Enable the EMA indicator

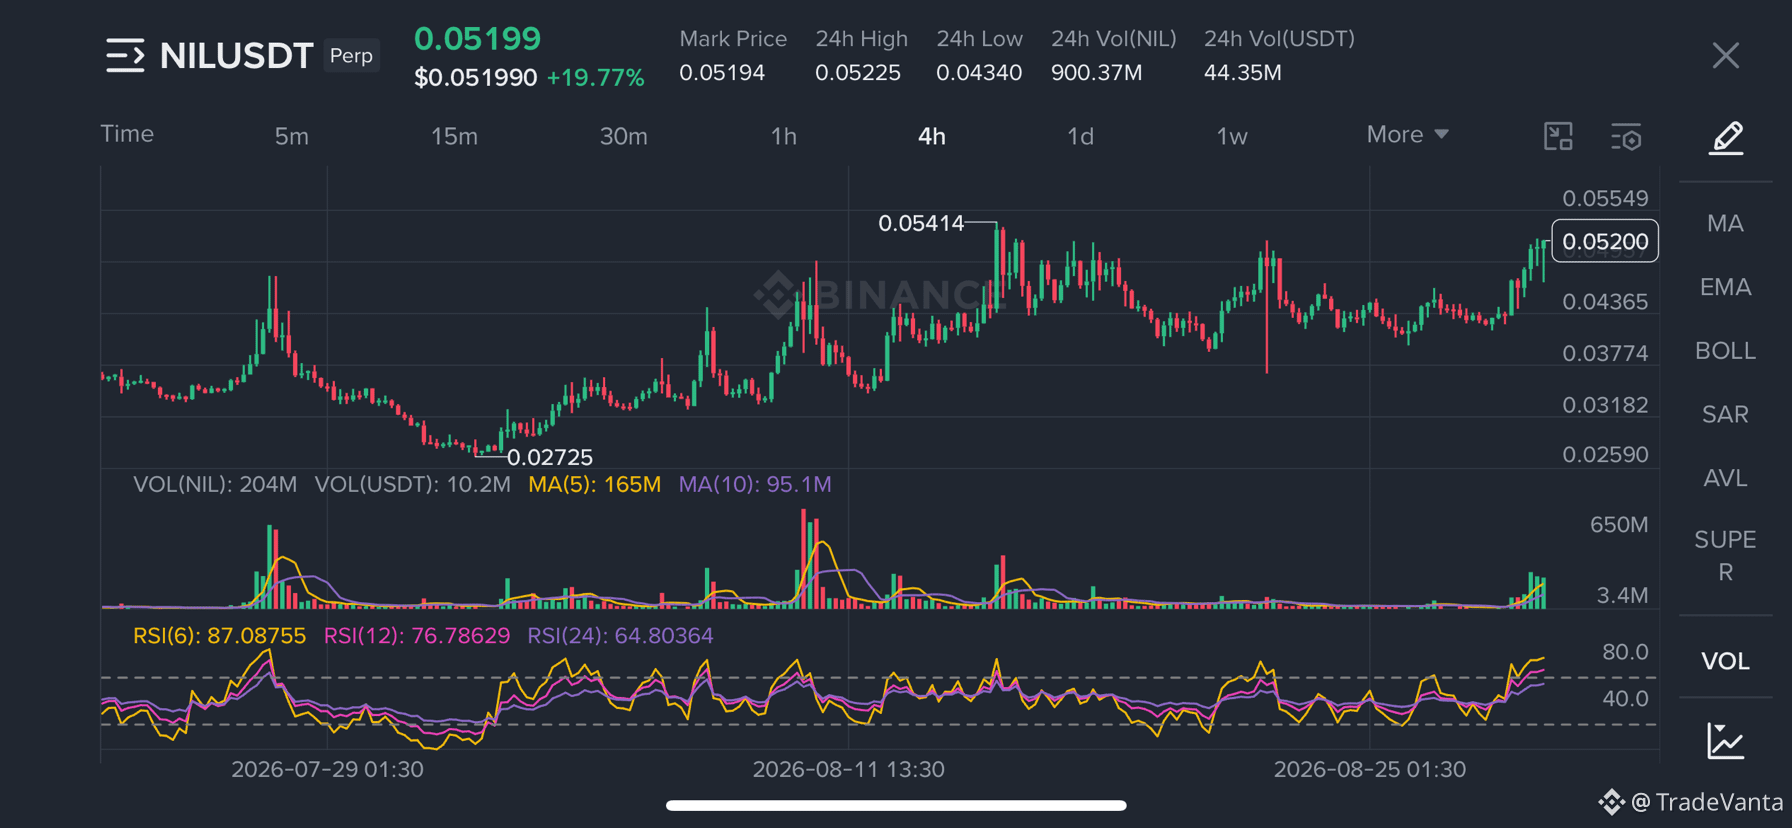[1725, 287]
